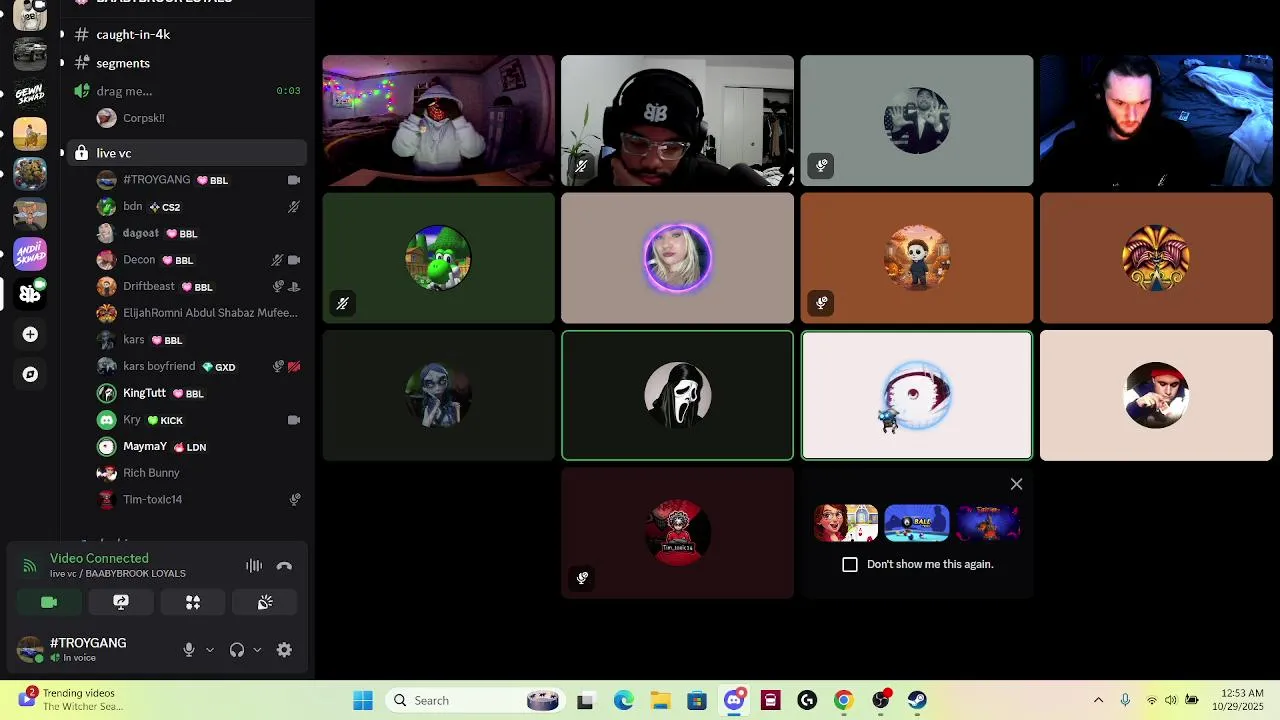1280x720 pixels.
Task: Open noise suppression waveform icon
Action: [x=254, y=566]
